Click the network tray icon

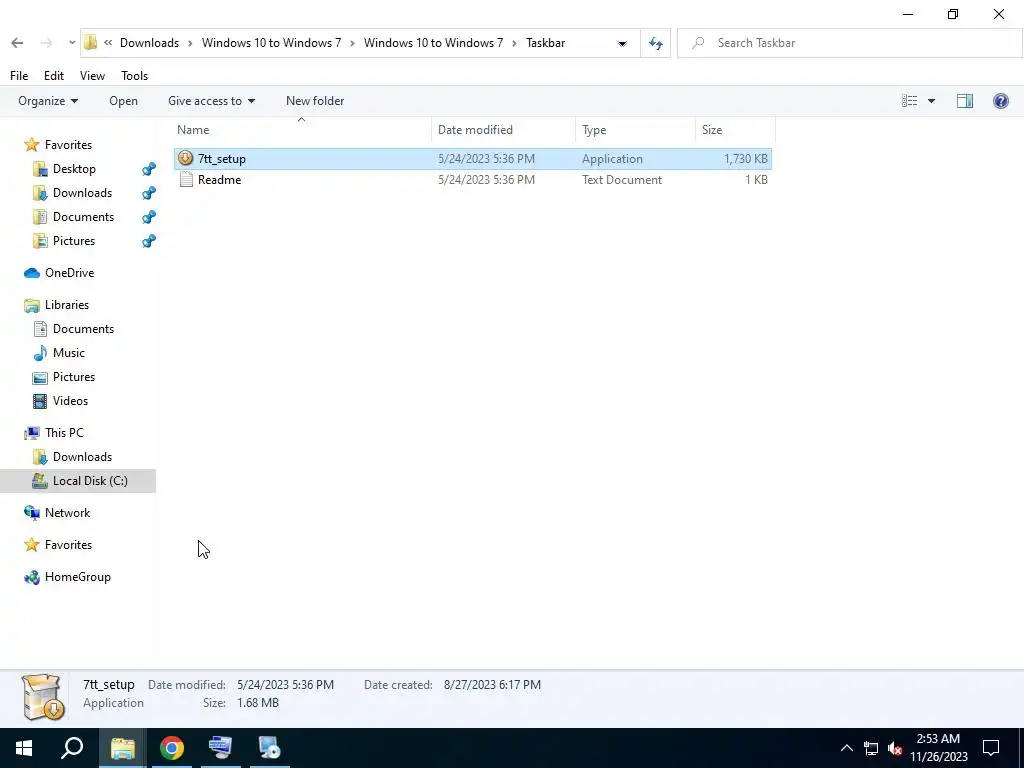pyautogui.click(x=871, y=748)
